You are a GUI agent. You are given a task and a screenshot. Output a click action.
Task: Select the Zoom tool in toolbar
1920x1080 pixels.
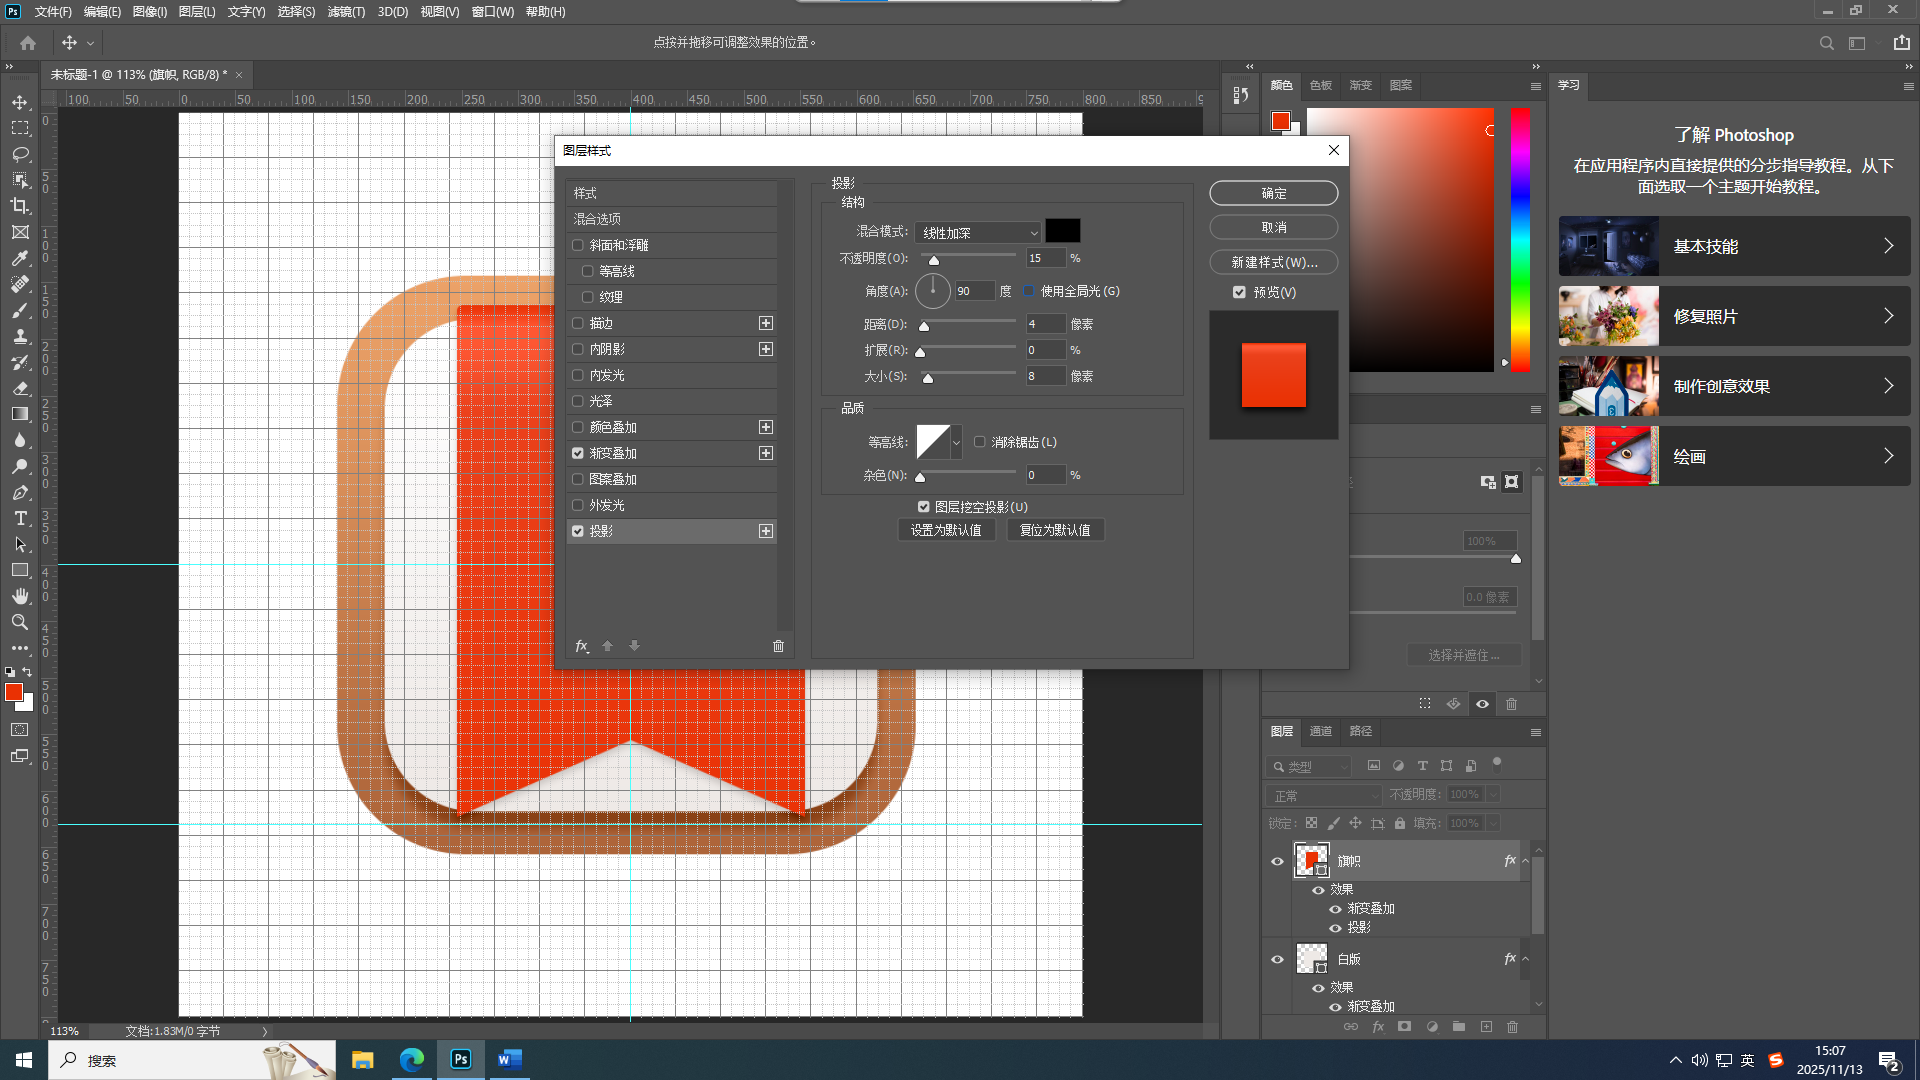click(x=20, y=622)
